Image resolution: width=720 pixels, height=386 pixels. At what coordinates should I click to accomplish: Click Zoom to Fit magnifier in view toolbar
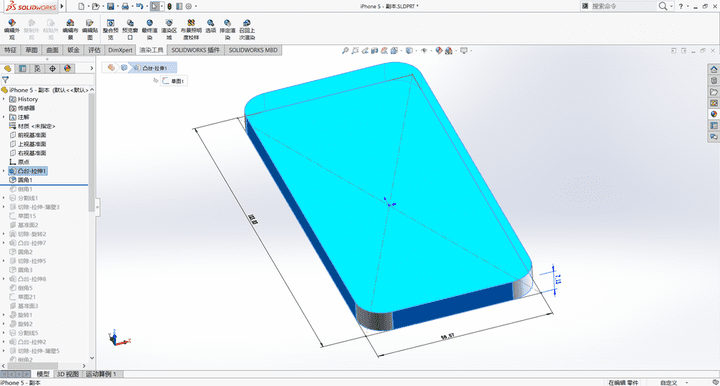345,50
